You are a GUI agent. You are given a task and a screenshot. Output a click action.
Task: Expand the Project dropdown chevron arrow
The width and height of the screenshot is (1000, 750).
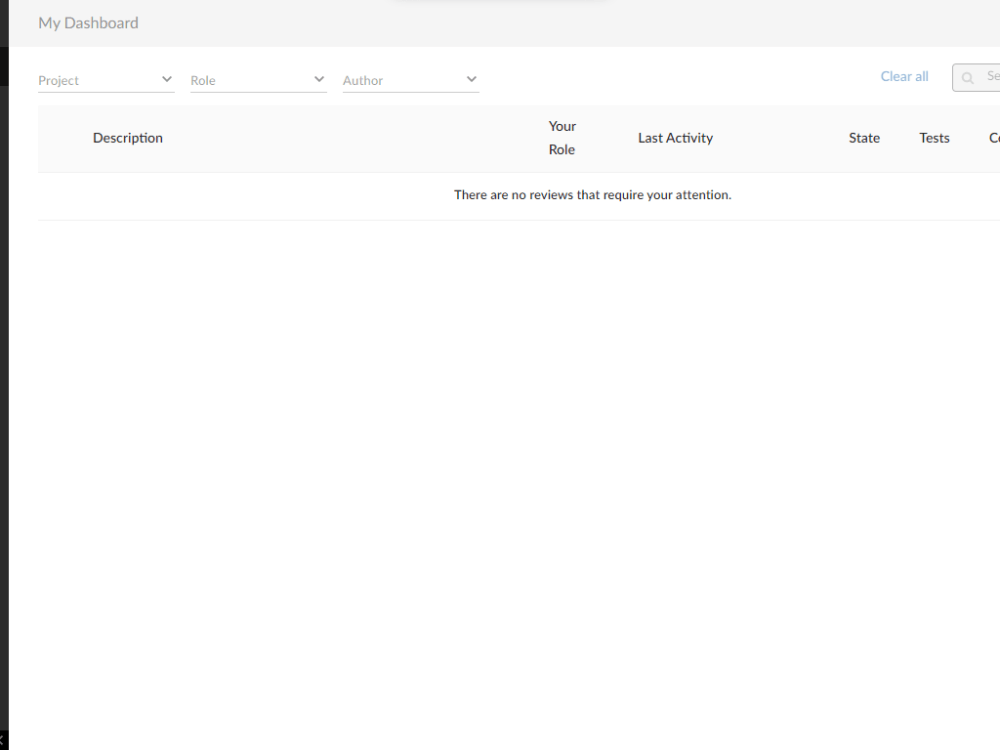coord(166,78)
